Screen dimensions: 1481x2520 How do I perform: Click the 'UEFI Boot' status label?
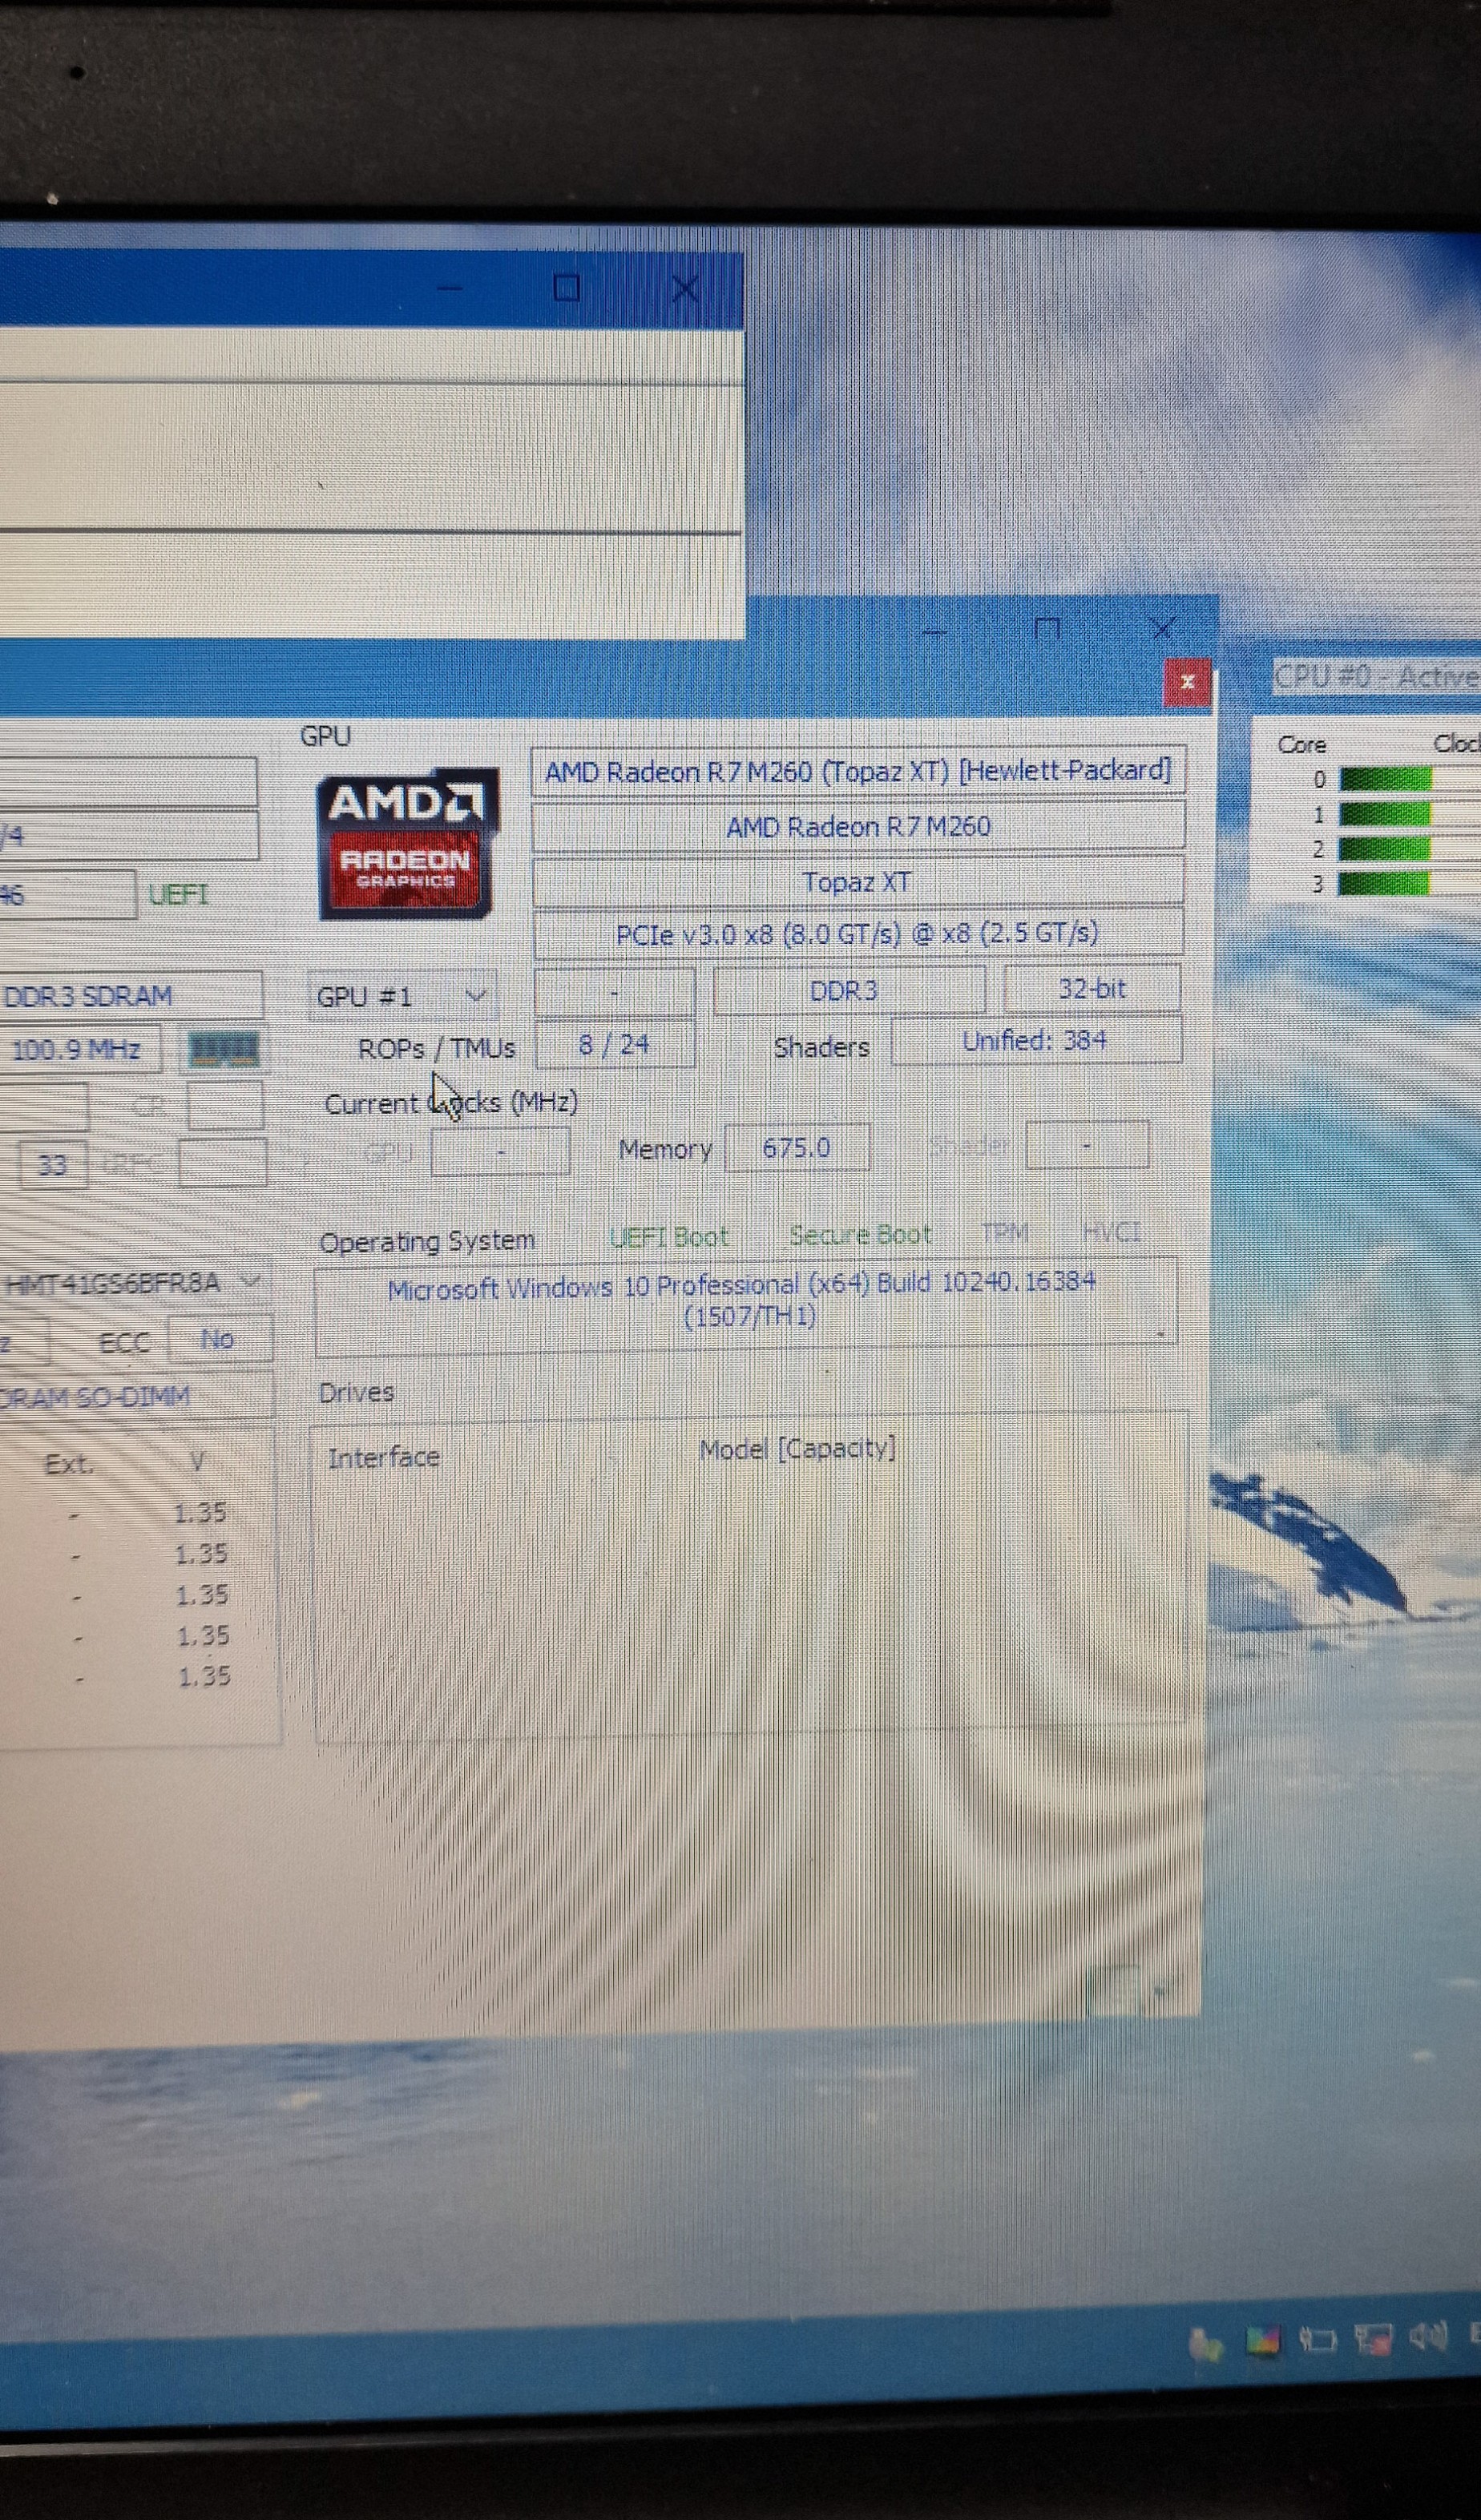pos(668,1237)
